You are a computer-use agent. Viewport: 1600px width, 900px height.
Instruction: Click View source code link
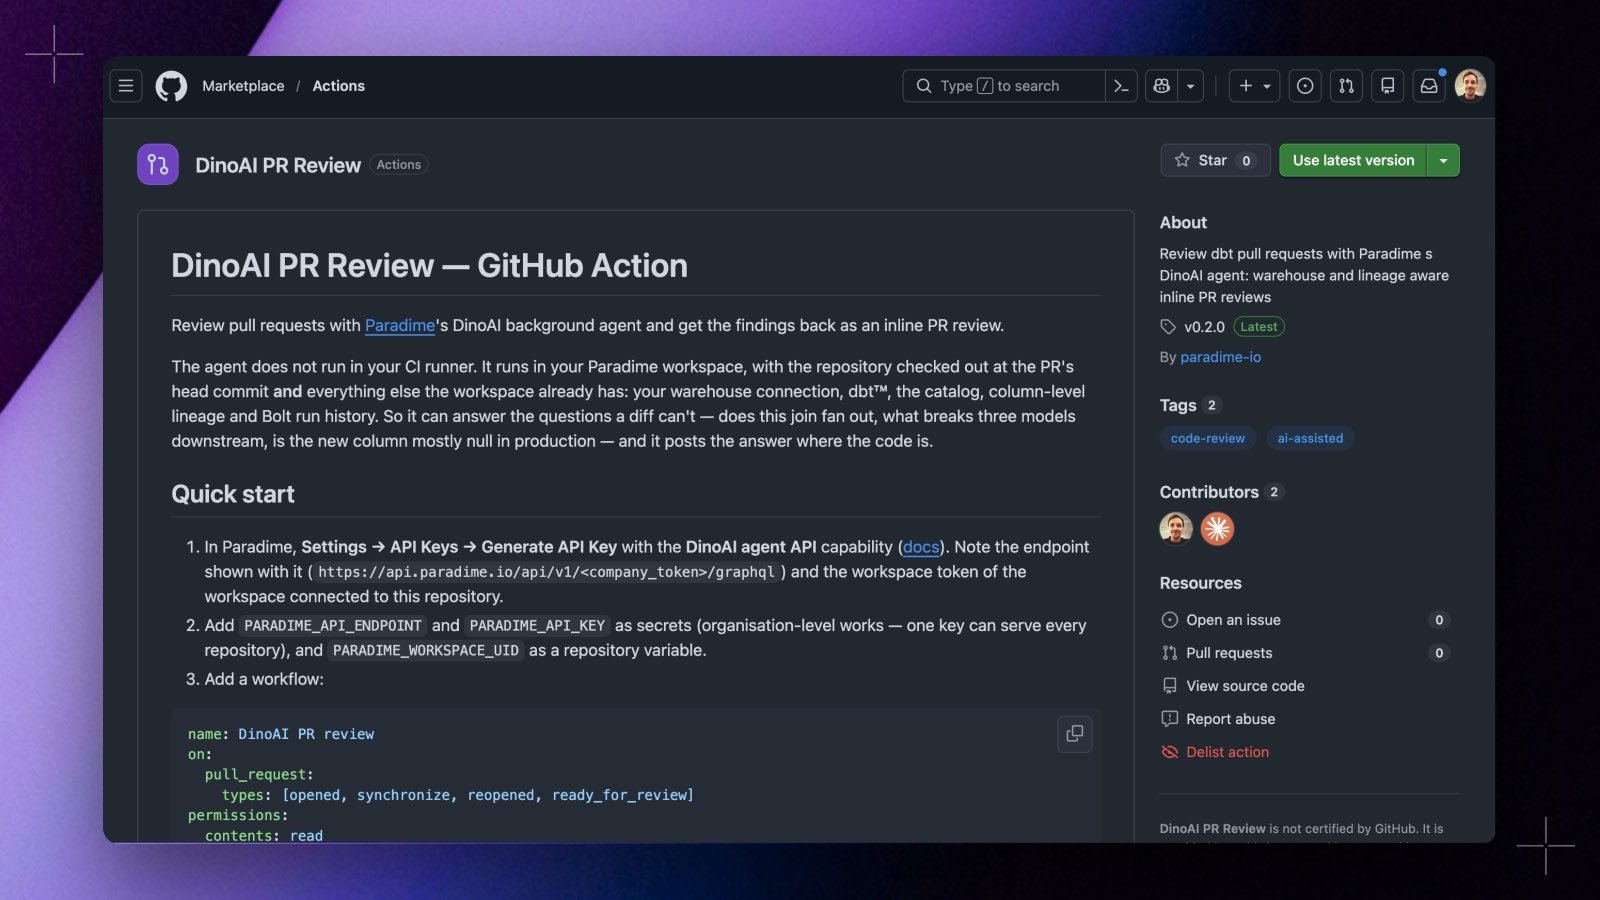[1245, 686]
